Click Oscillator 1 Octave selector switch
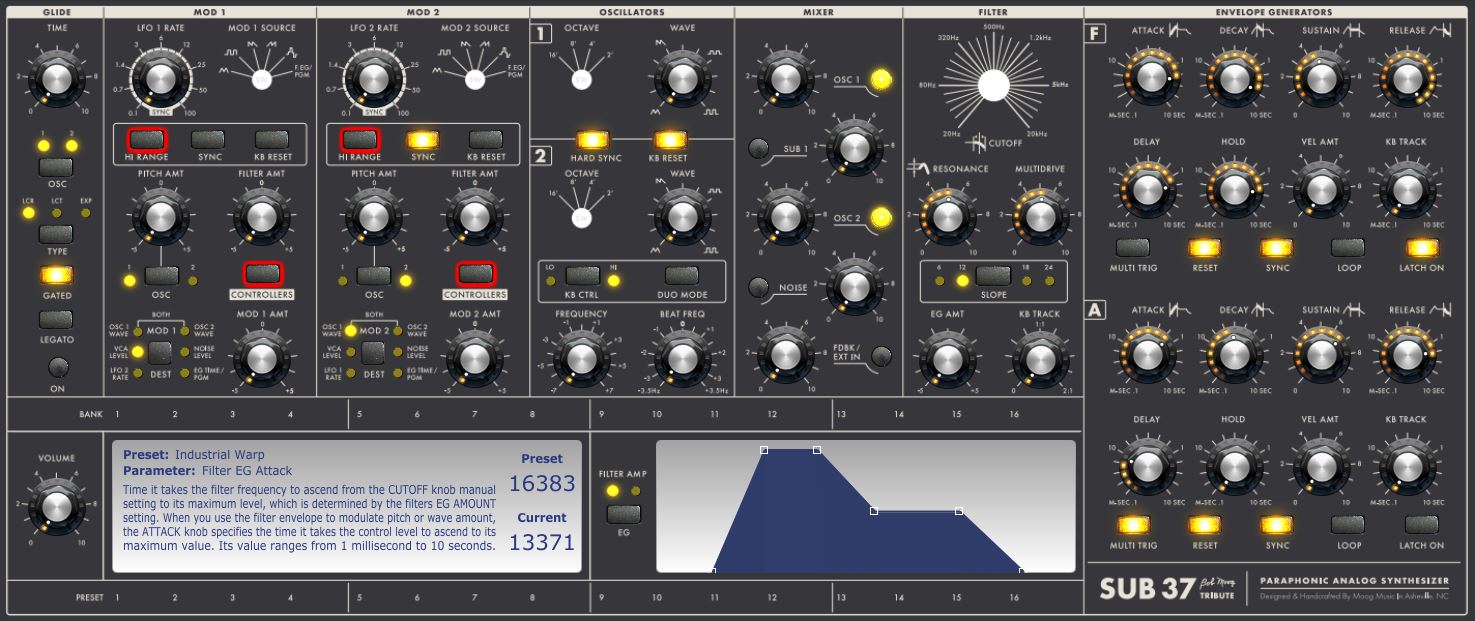Image resolution: width=1475 pixels, height=621 pixels. (x=581, y=79)
